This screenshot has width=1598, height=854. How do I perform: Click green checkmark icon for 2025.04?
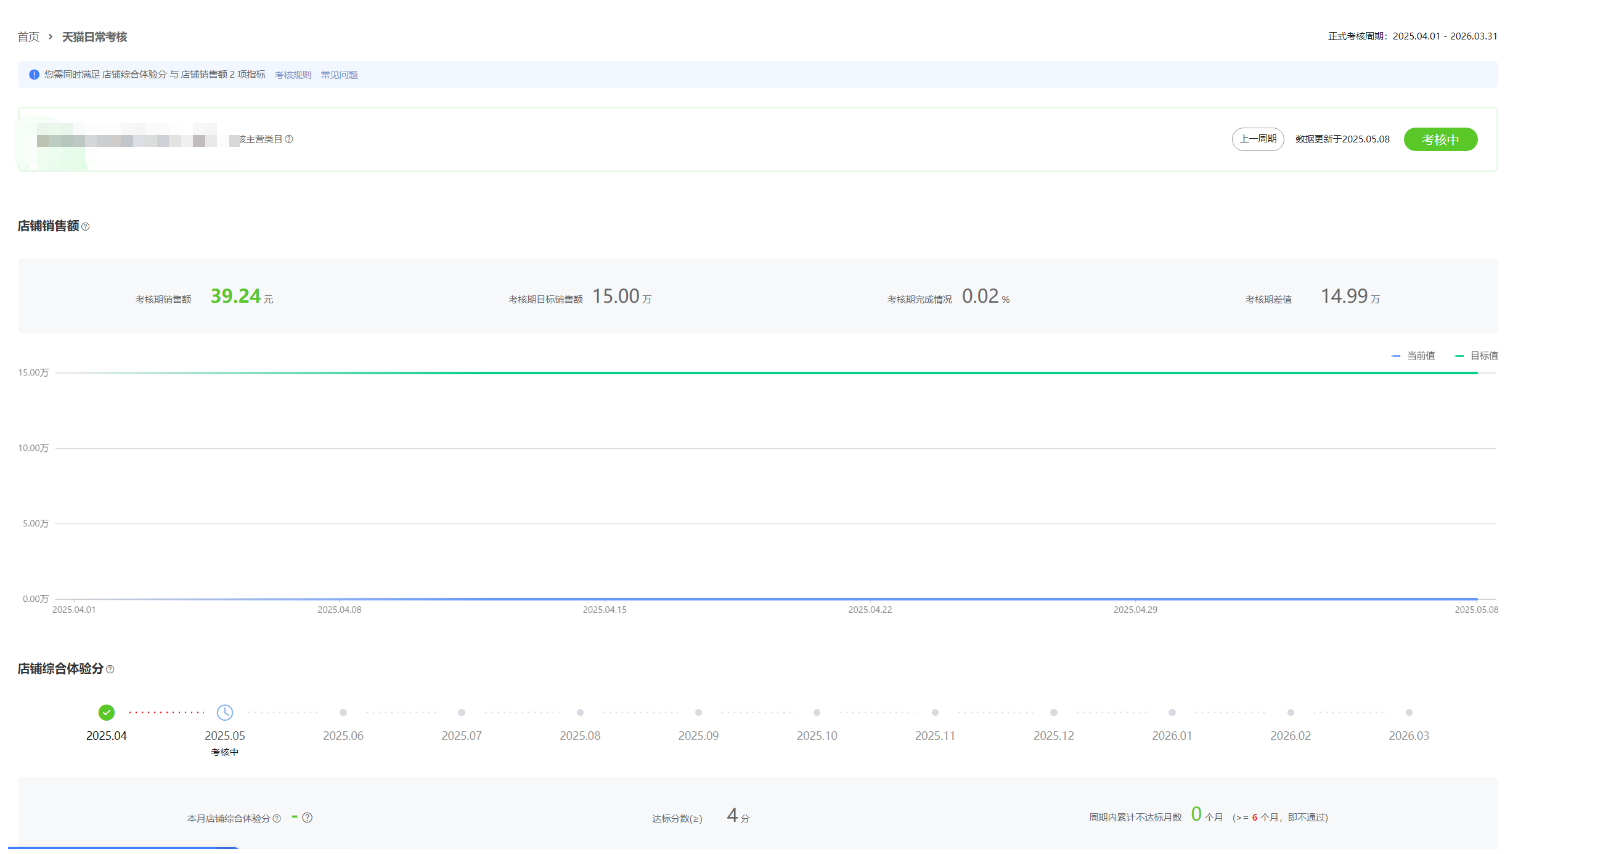point(106,713)
